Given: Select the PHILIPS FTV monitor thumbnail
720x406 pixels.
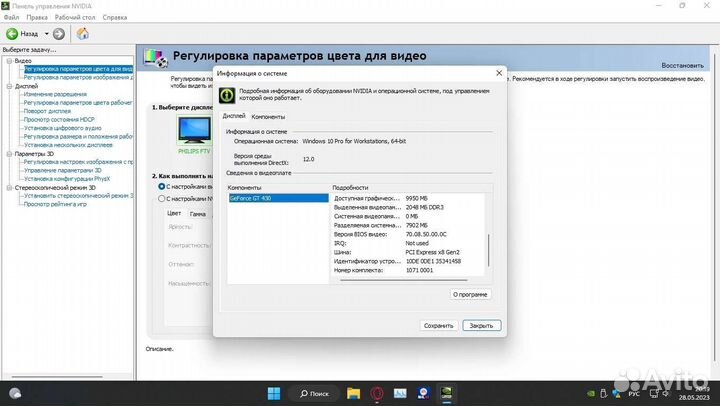Looking at the screenshot, I should coord(194,130).
